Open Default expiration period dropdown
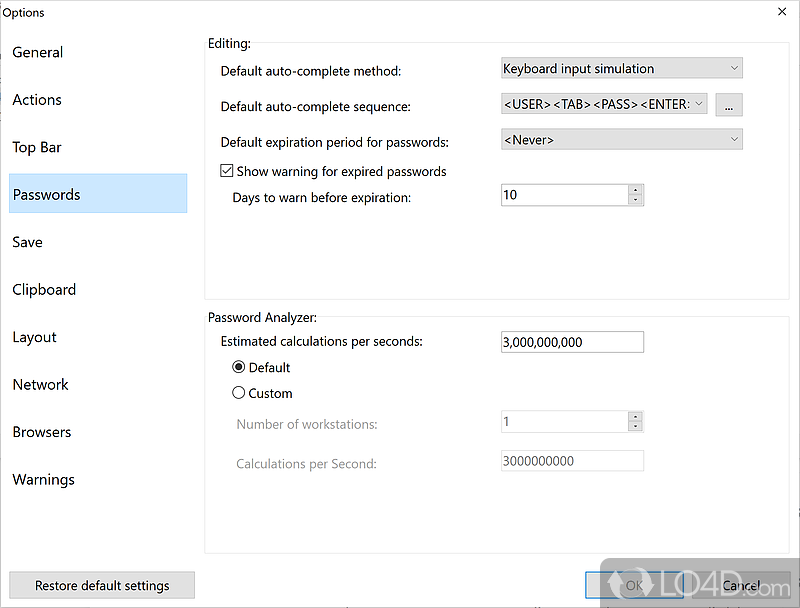This screenshot has height=608, width=800. point(621,140)
